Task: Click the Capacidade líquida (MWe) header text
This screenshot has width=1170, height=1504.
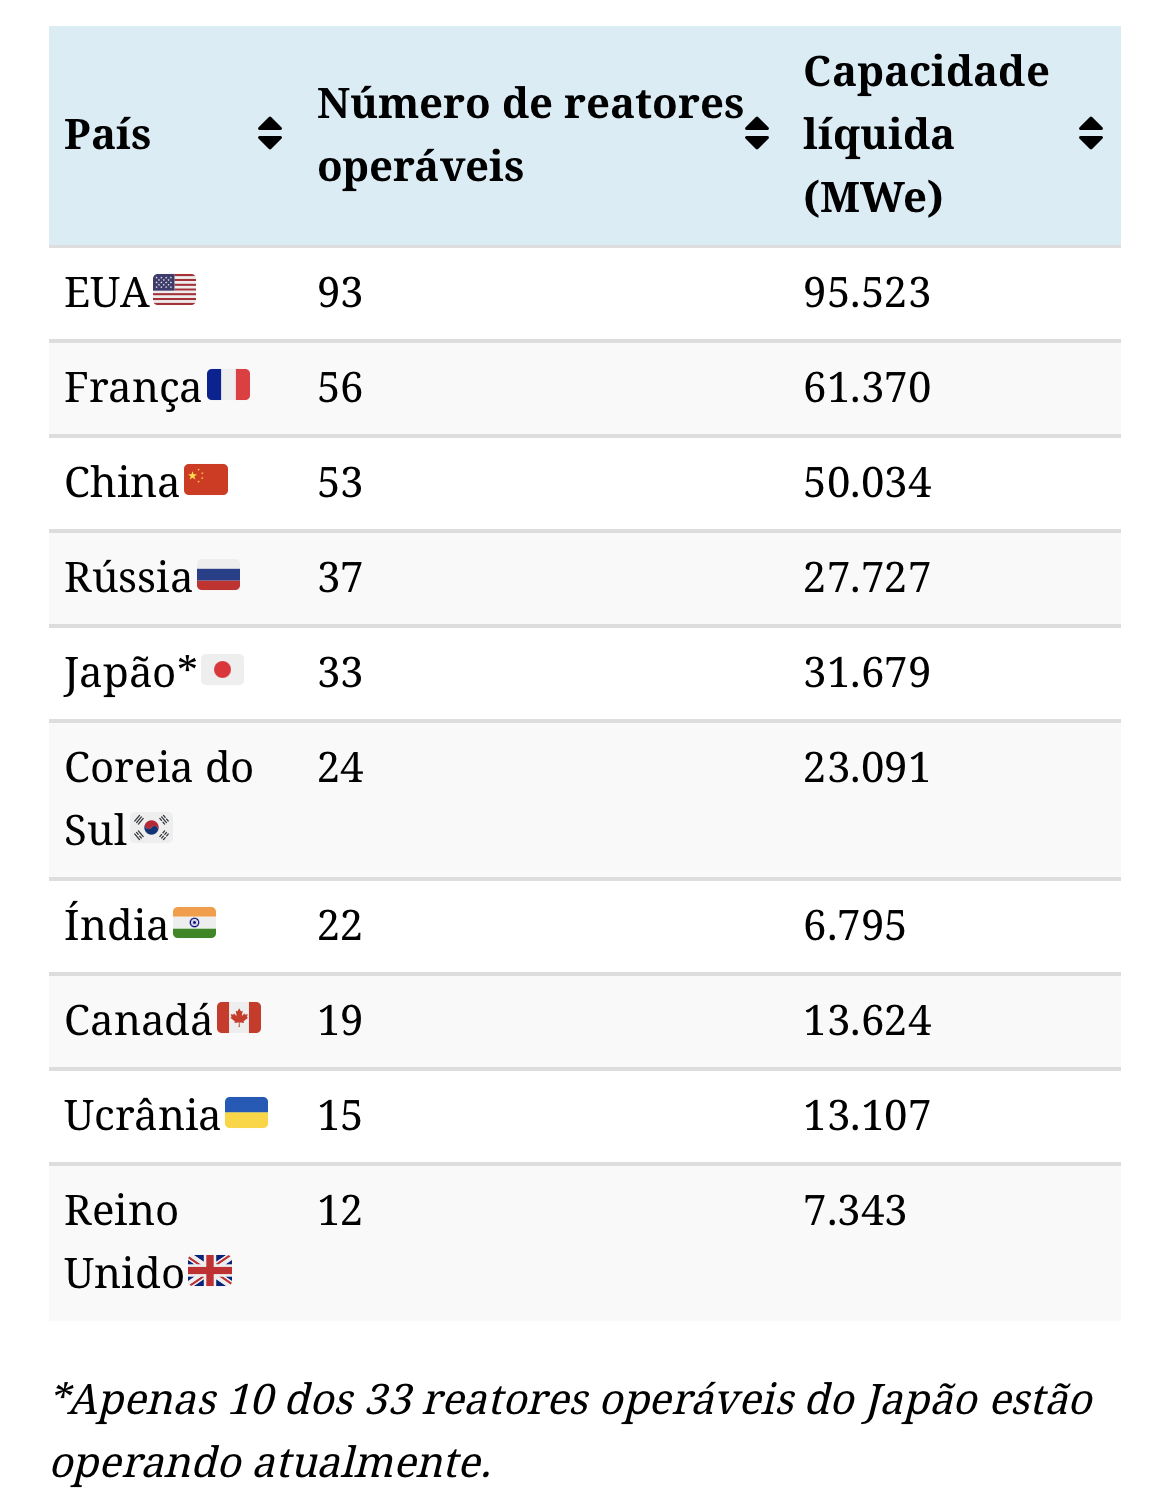Action: (925, 134)
